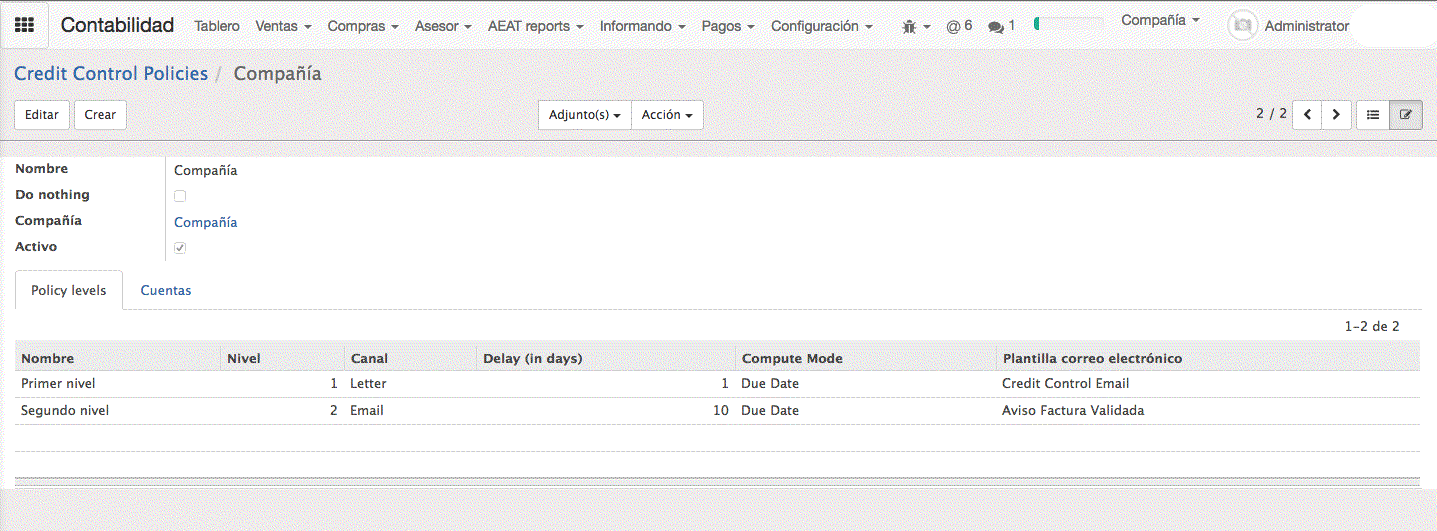The height and width of the screenshot is (531, 1437).
Task: Open the Compañía switcher in top bar
Action: 1160,20
